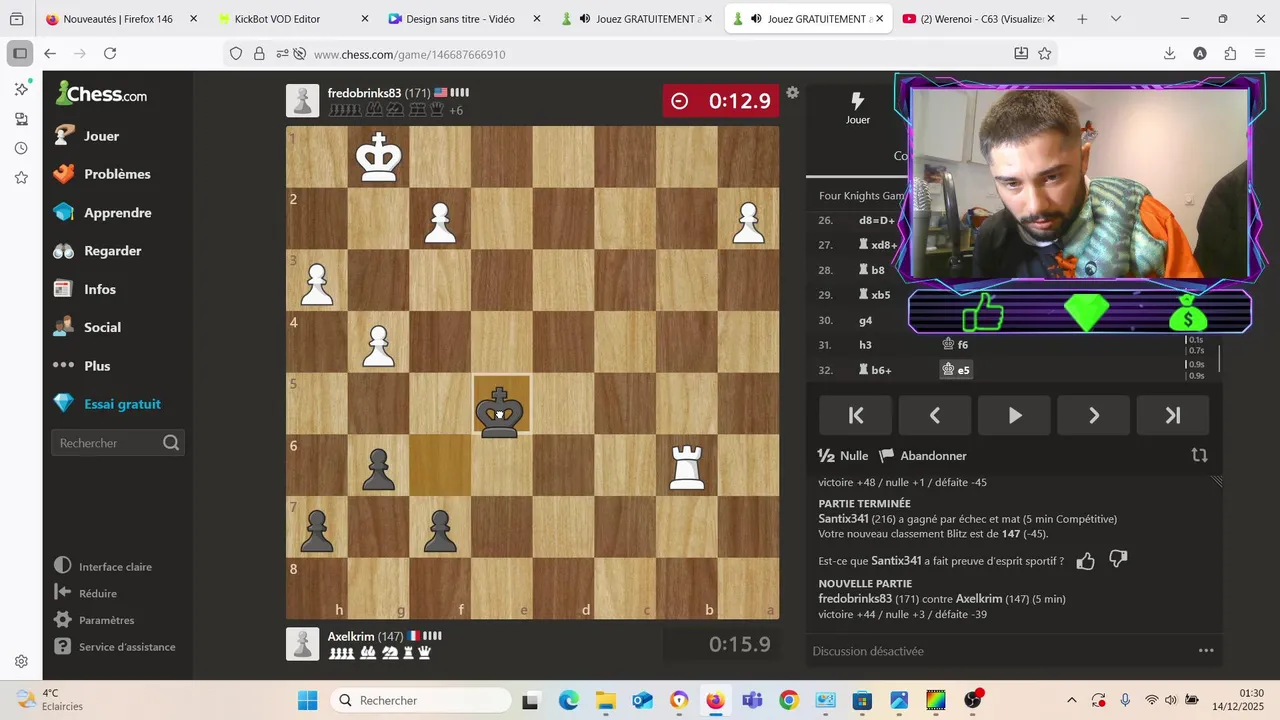The height and width of the screenshot is (720, 1280).
Task: Select move Ke5 in the move list
Action: tap(956, 370)
